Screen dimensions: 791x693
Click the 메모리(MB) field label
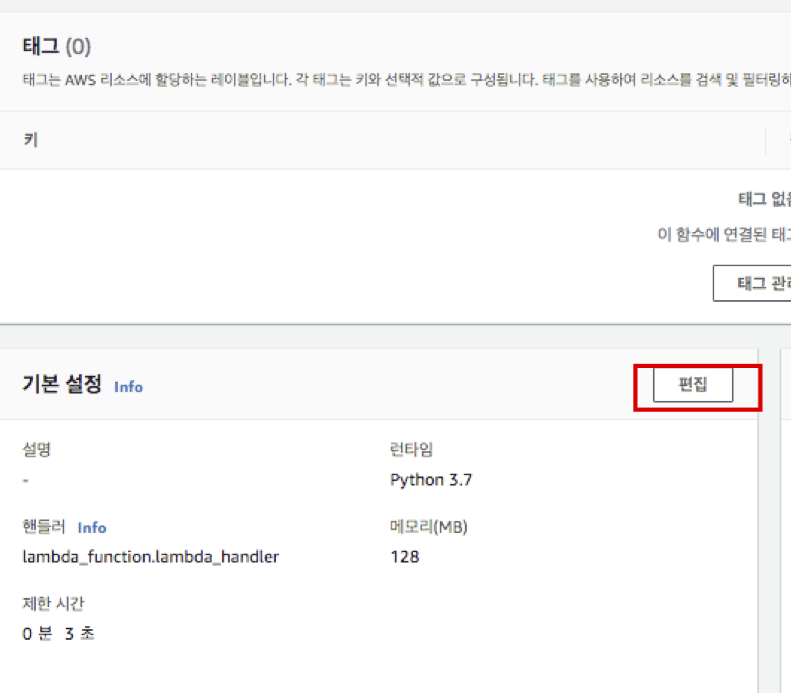click(429, 527)
